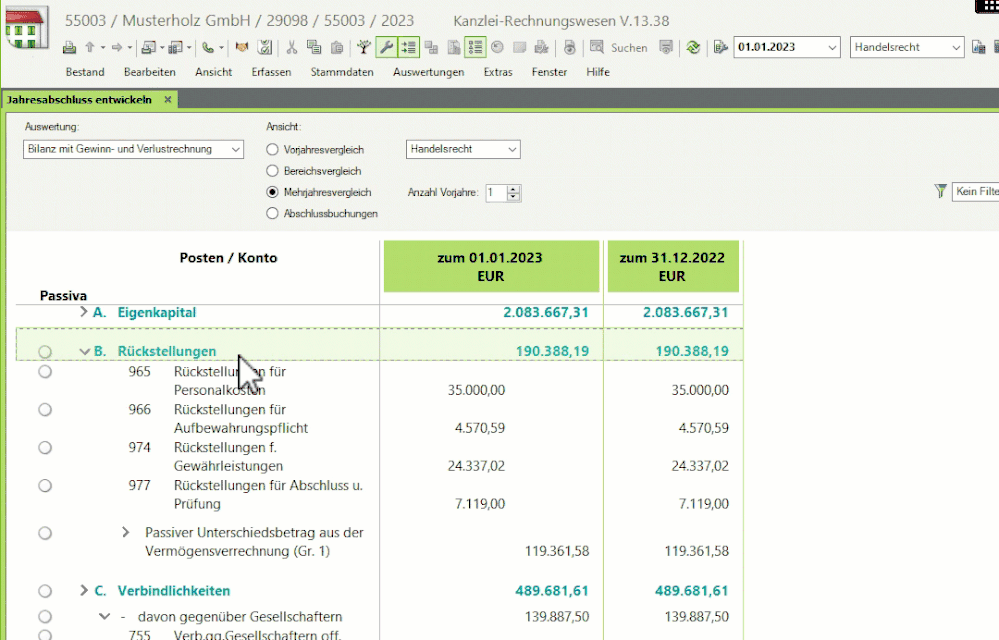Click the overlapping gray squares toolbar icon
This screenshot has height=640, width=999.
(x=431, y=47)
